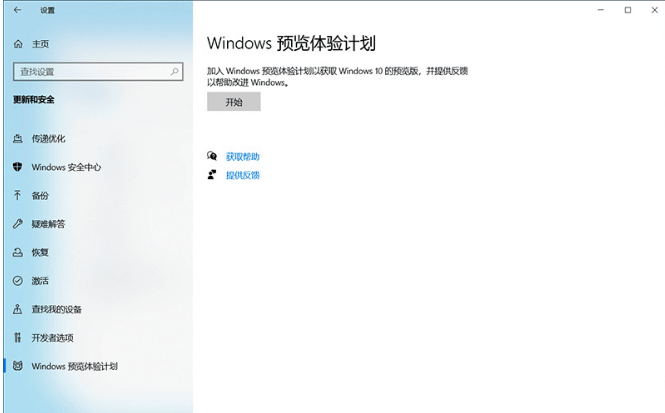Click the 激活 checkmark circle icon

pyautogui.click(x=18, y=281)
